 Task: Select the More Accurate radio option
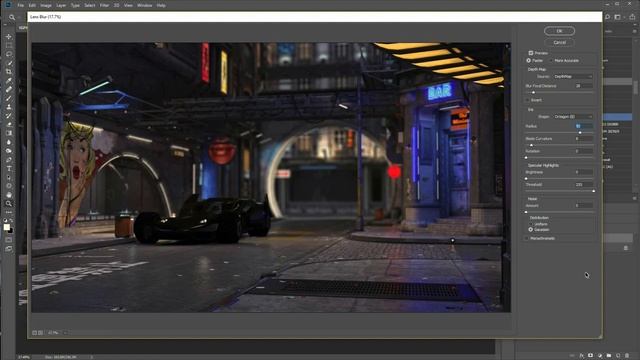point(551,60)
